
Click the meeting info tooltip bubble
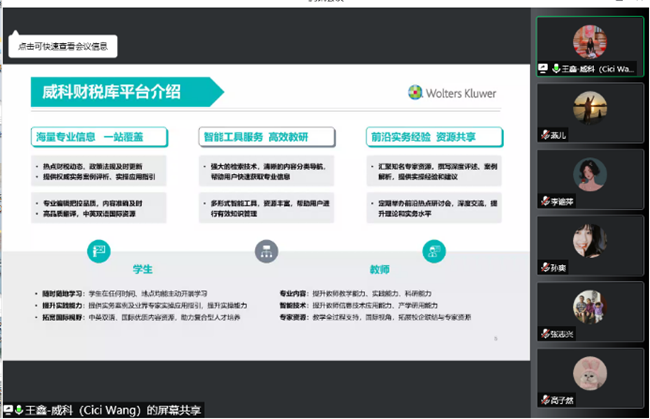pos(63,46)
